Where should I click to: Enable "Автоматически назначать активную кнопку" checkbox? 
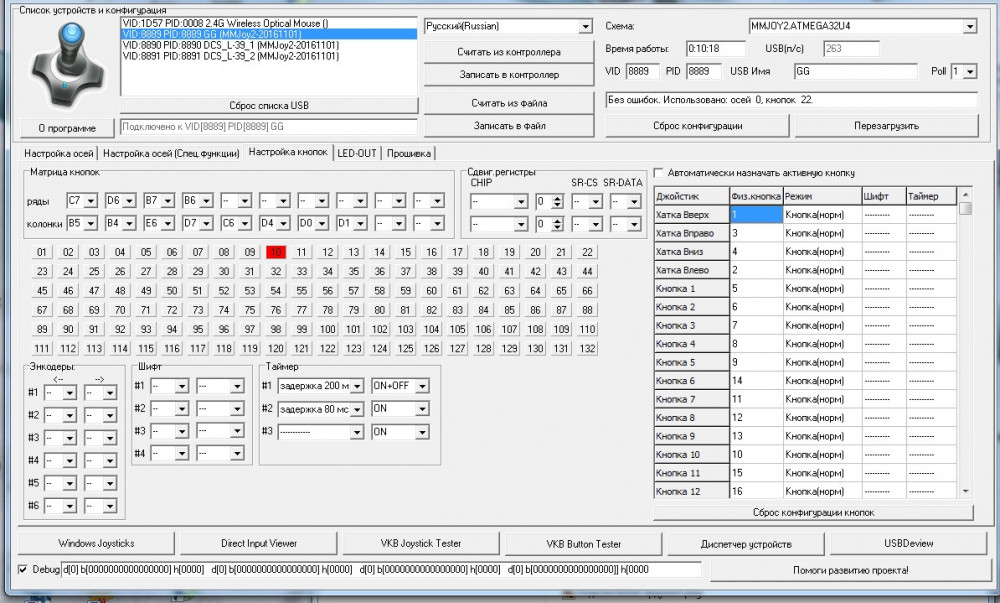pos(659,172)
